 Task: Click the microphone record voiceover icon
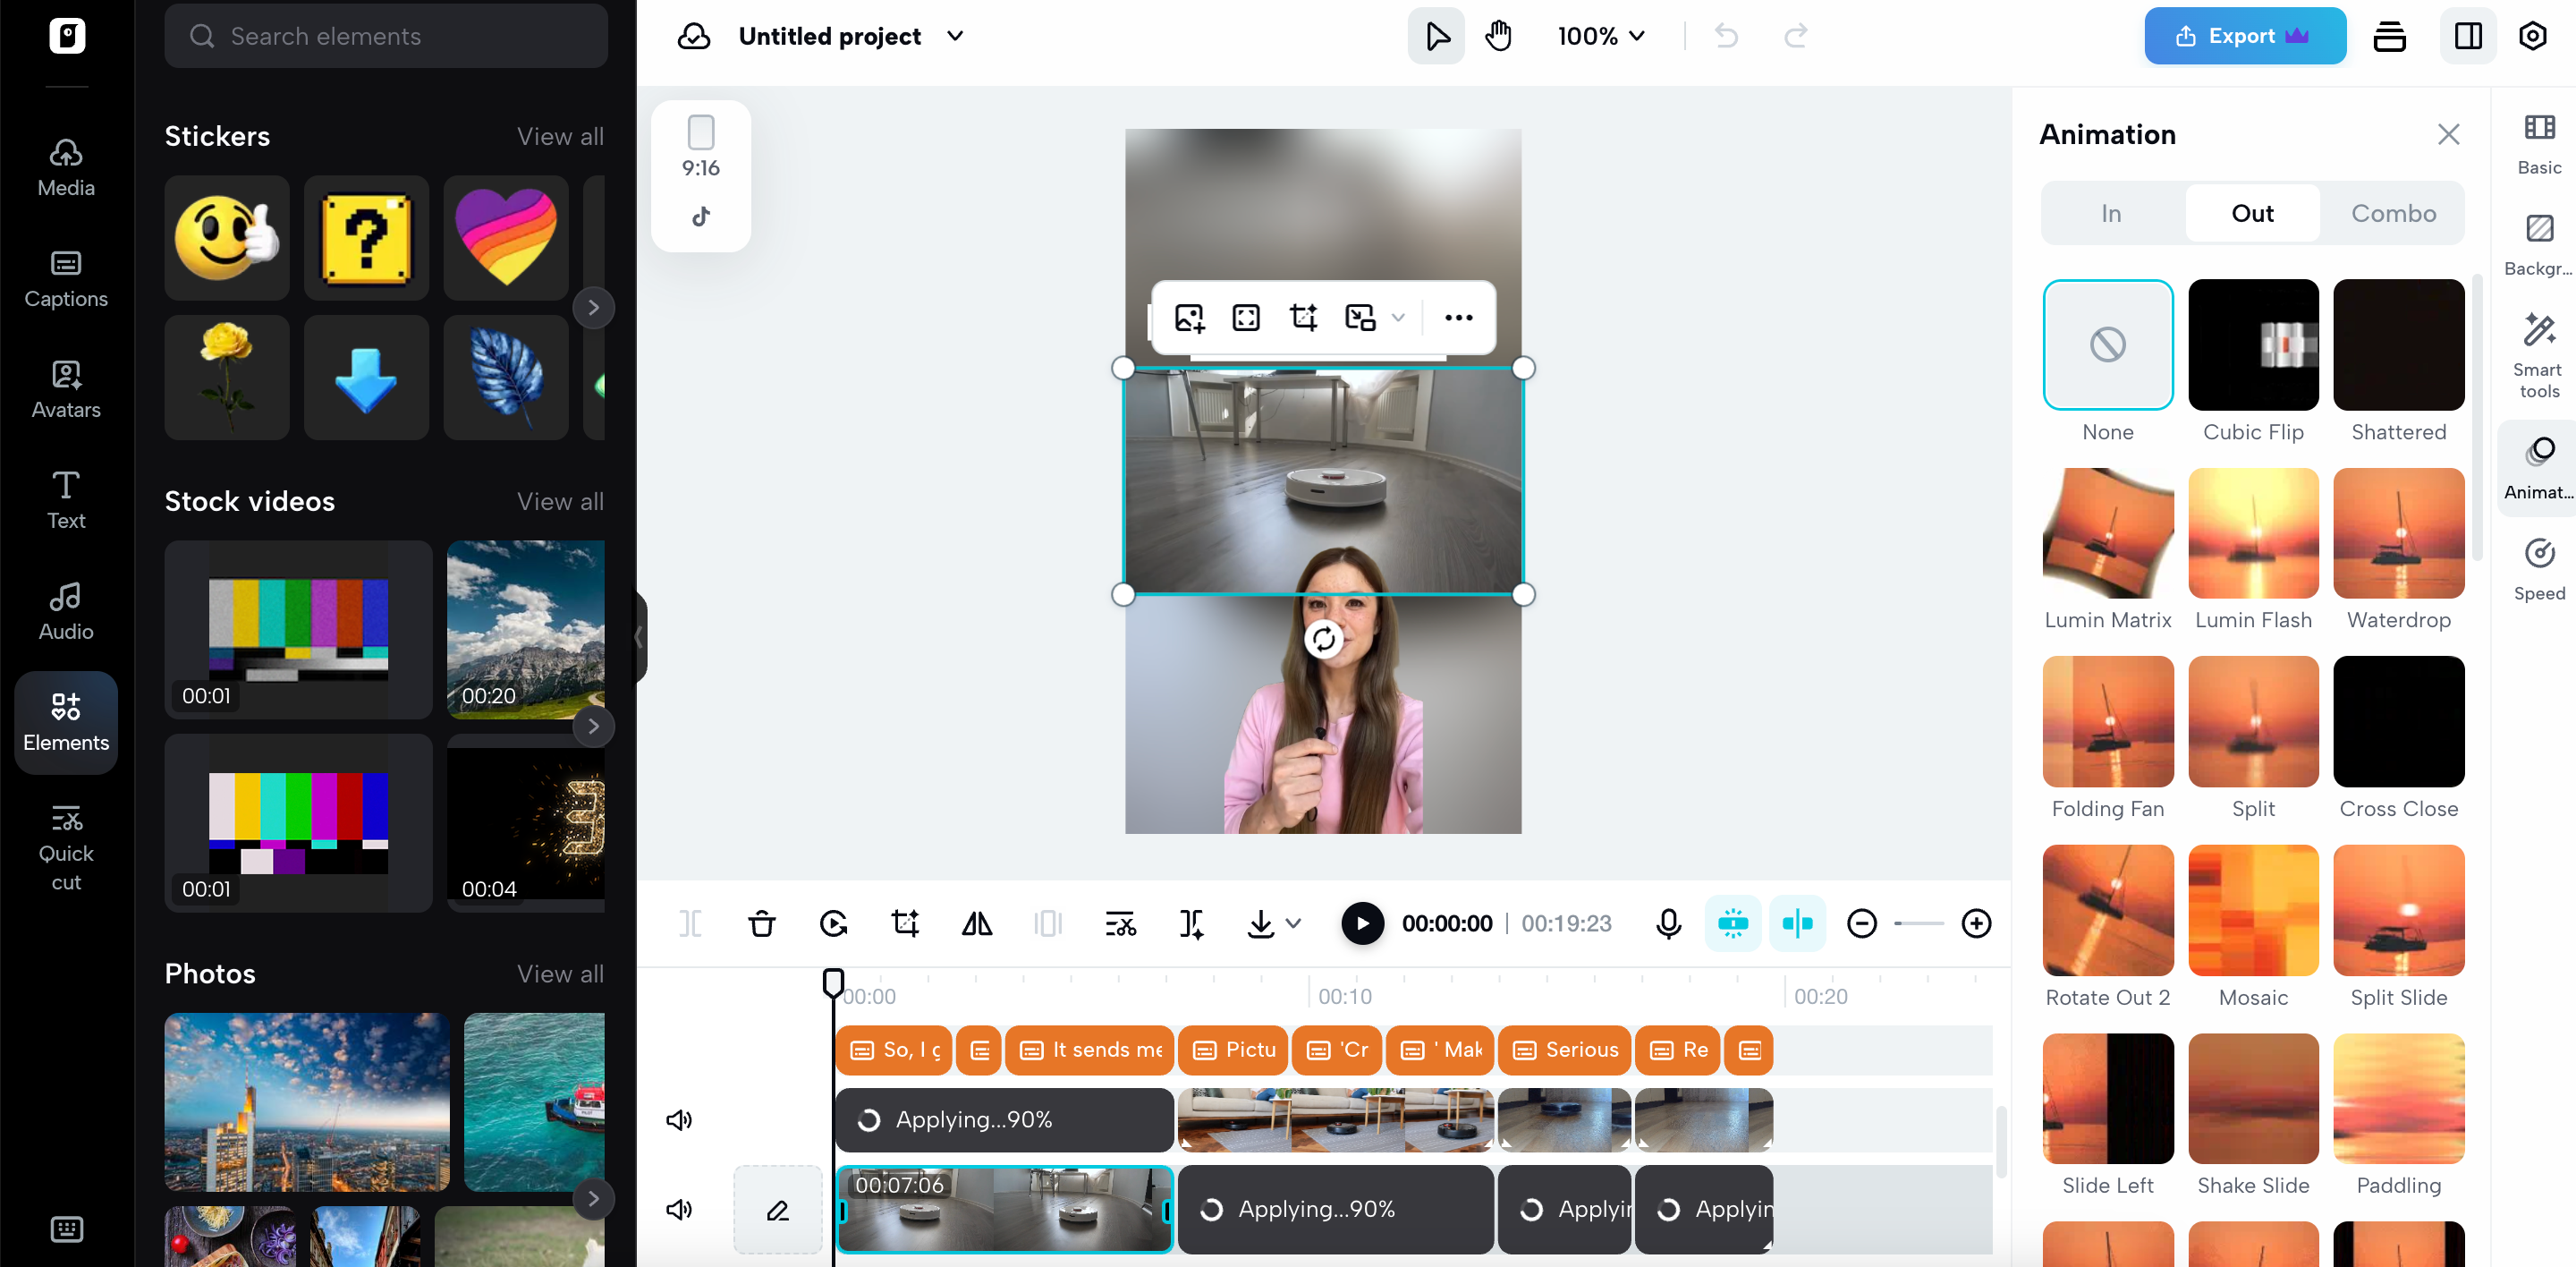(x=1668, y=923)
